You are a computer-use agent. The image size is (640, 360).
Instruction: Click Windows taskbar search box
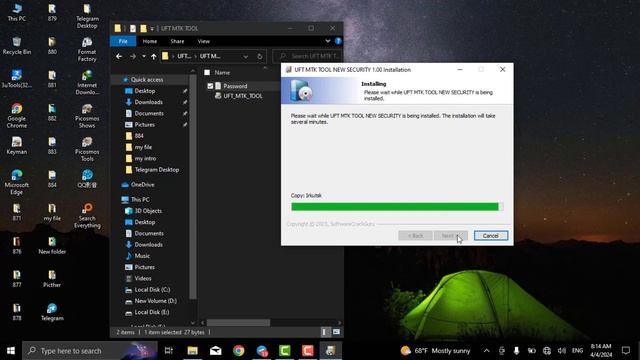click(x=89, y=351)
